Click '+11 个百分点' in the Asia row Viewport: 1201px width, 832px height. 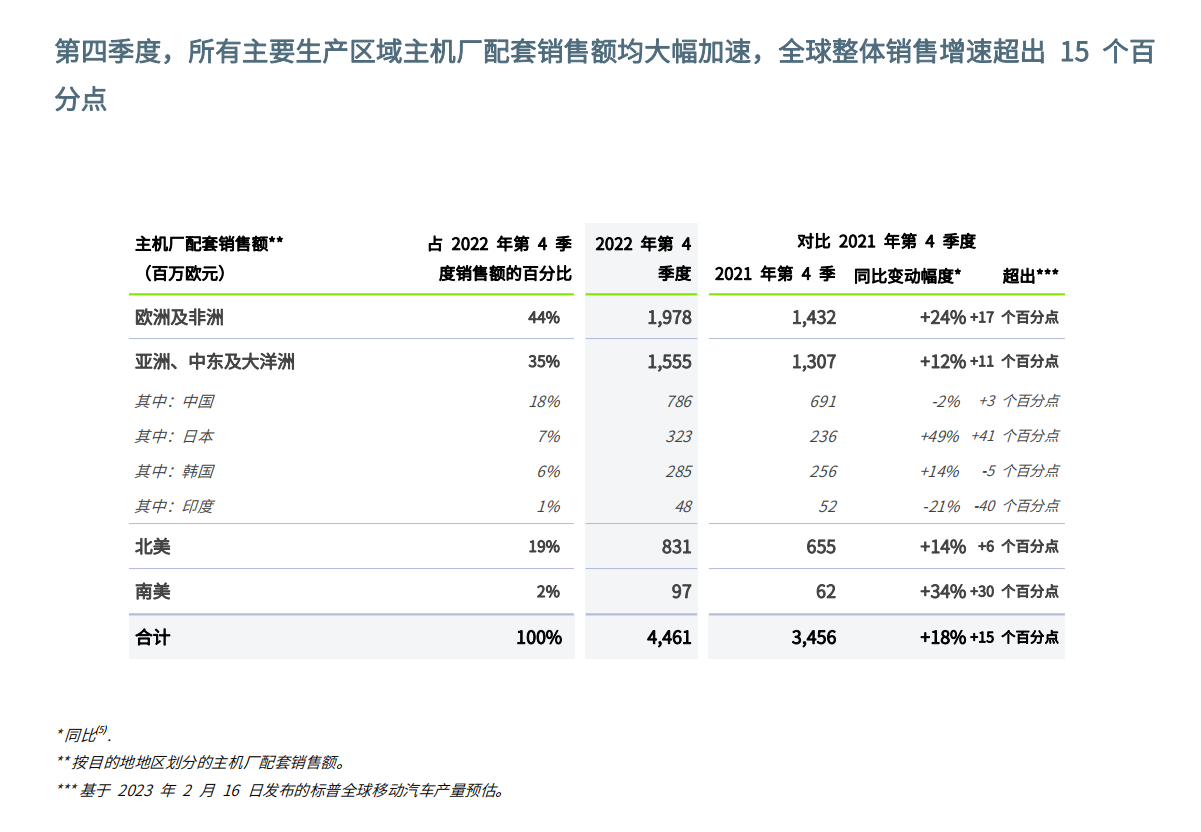1014,362
